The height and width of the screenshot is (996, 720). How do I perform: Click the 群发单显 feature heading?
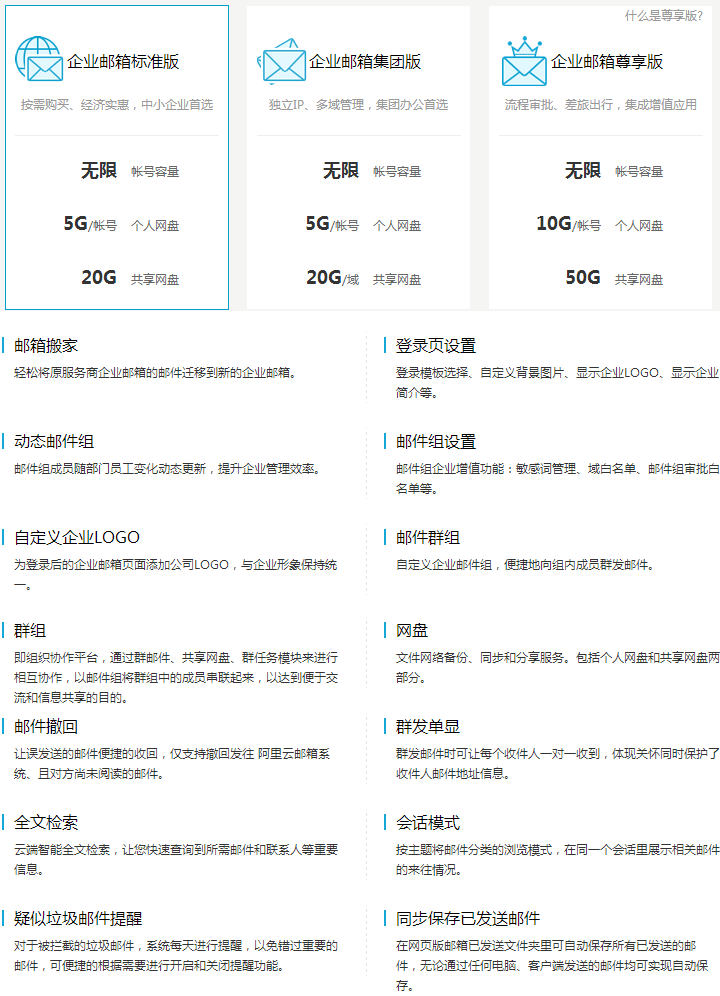[427, 726]
